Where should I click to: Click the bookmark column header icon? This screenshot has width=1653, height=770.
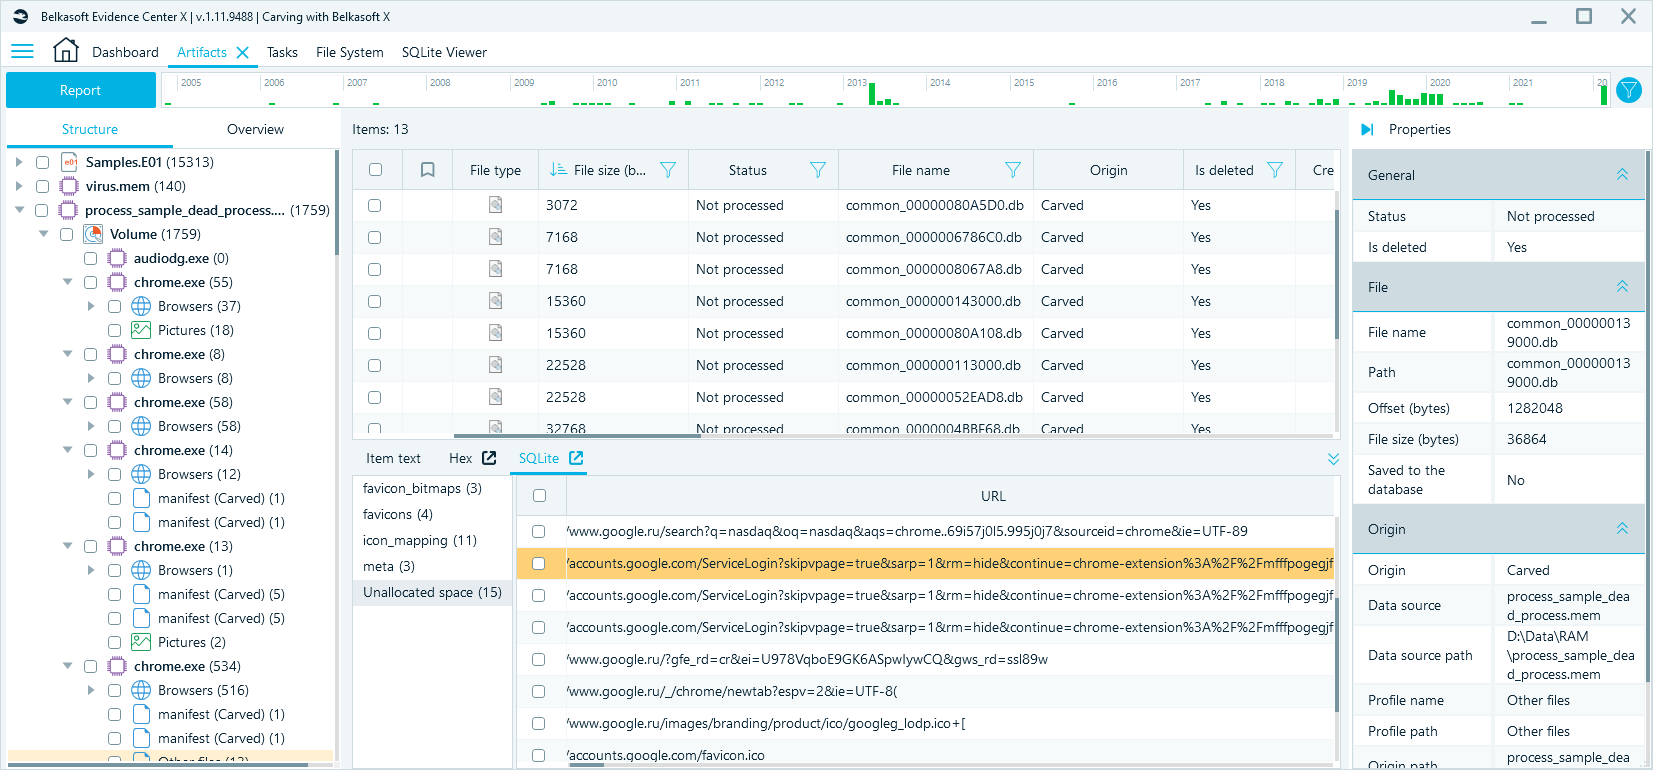pos(427,170)
